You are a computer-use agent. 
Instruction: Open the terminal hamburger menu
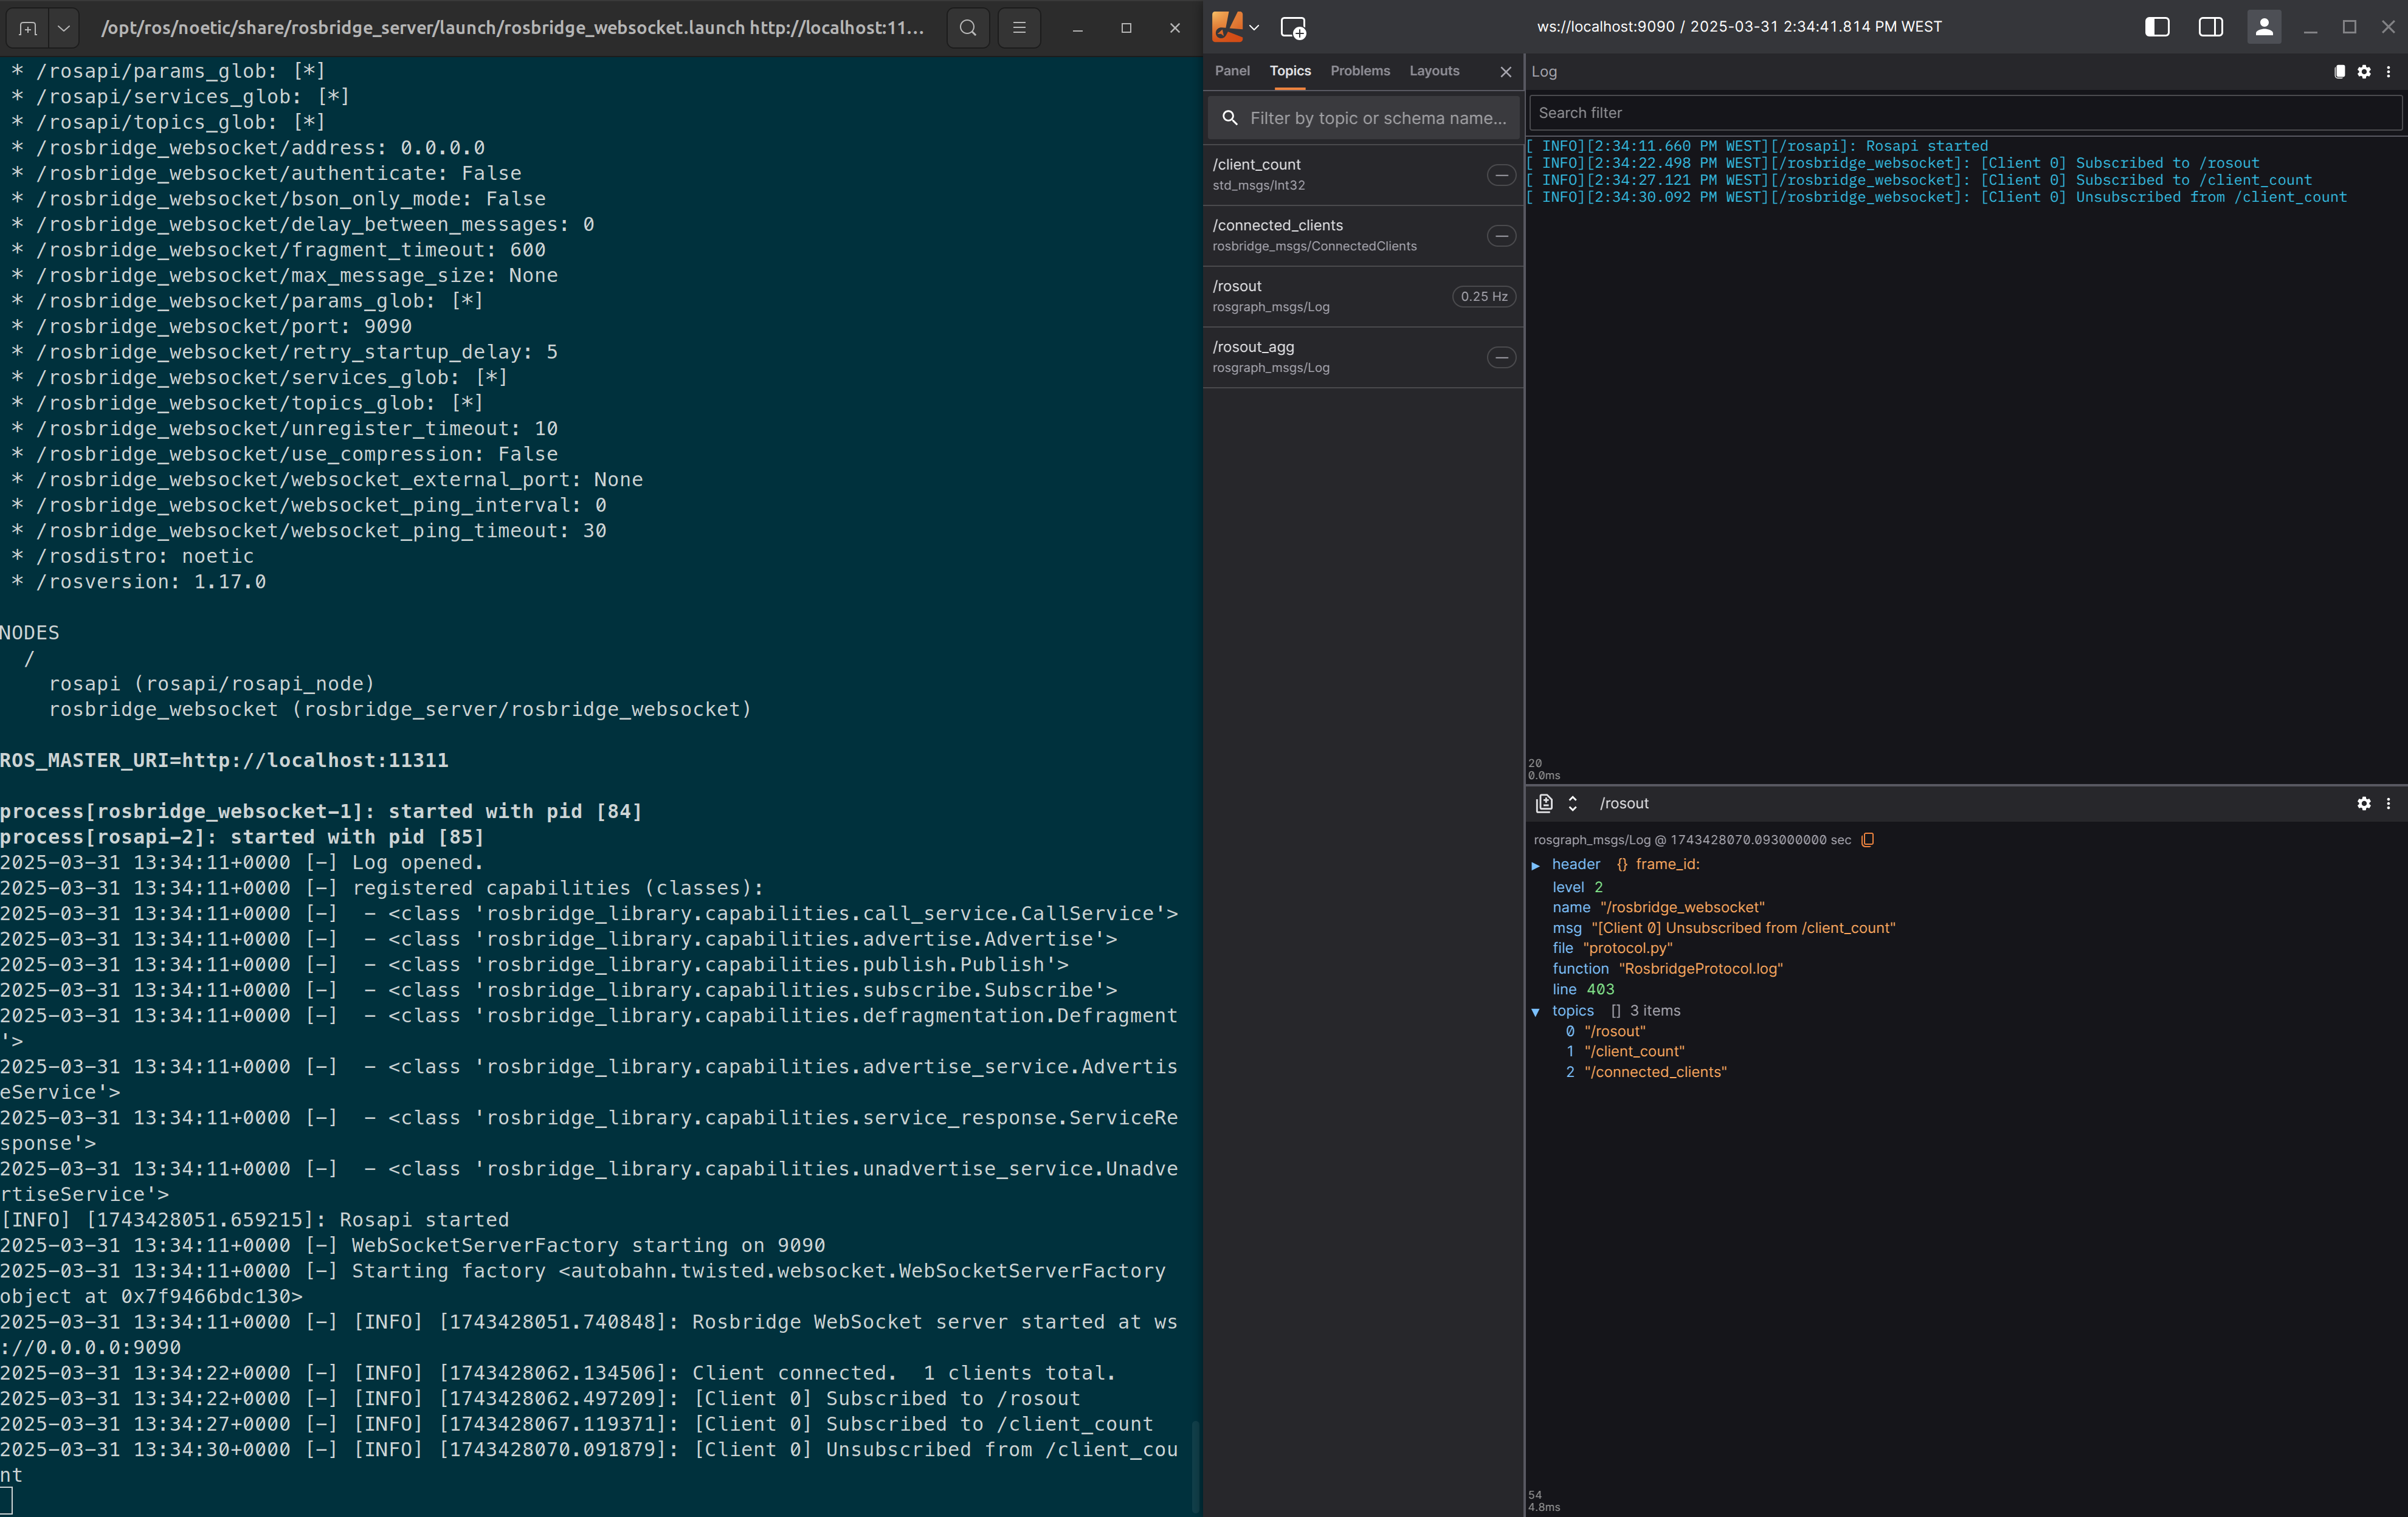[x=1019, y=28]
